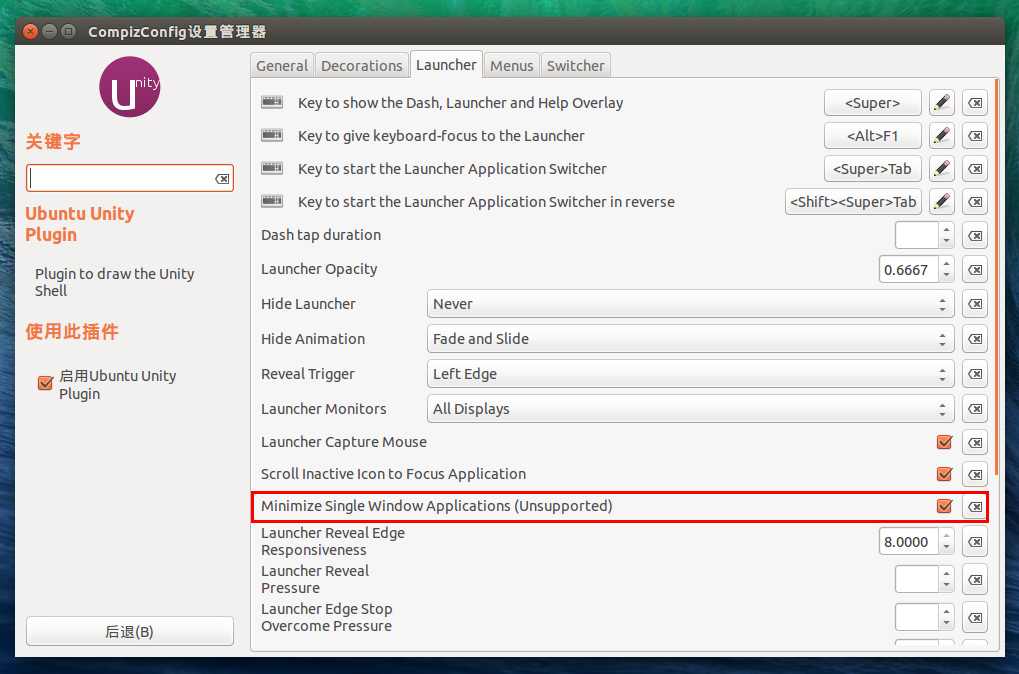Click the Launcher Opacity value field
The image size is (1019, 674).
point(909,270)
